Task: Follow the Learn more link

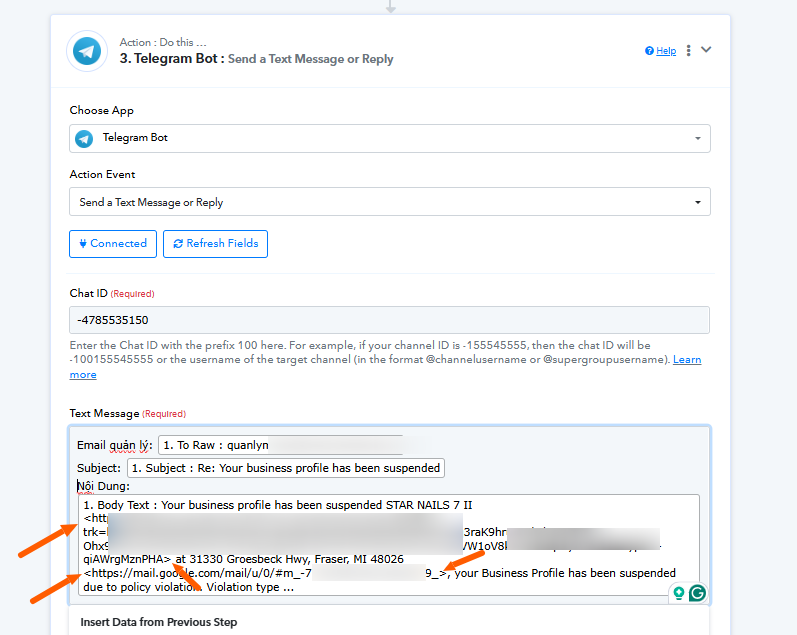Action: [x=83, y=374]
